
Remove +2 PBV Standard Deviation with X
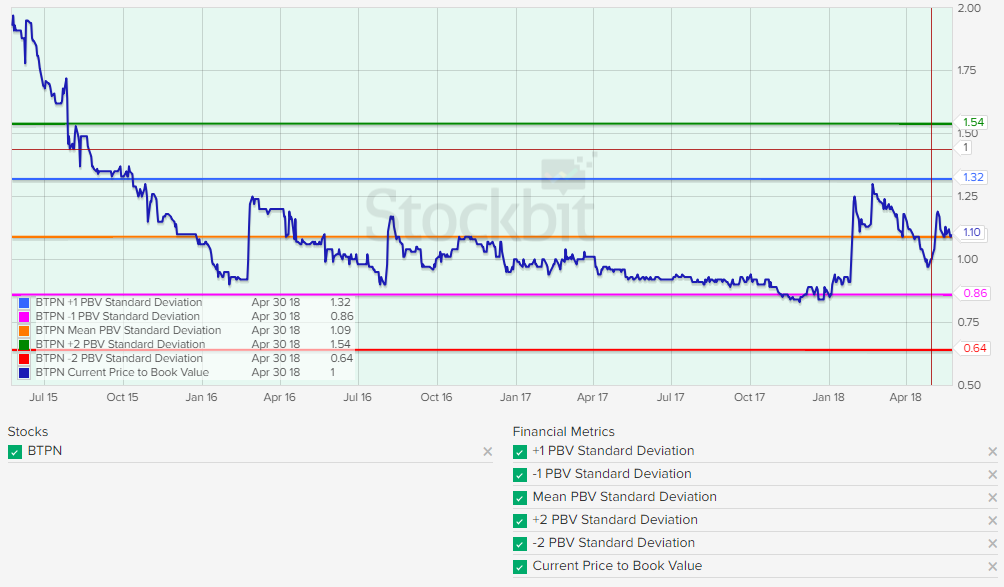point(992,521)
